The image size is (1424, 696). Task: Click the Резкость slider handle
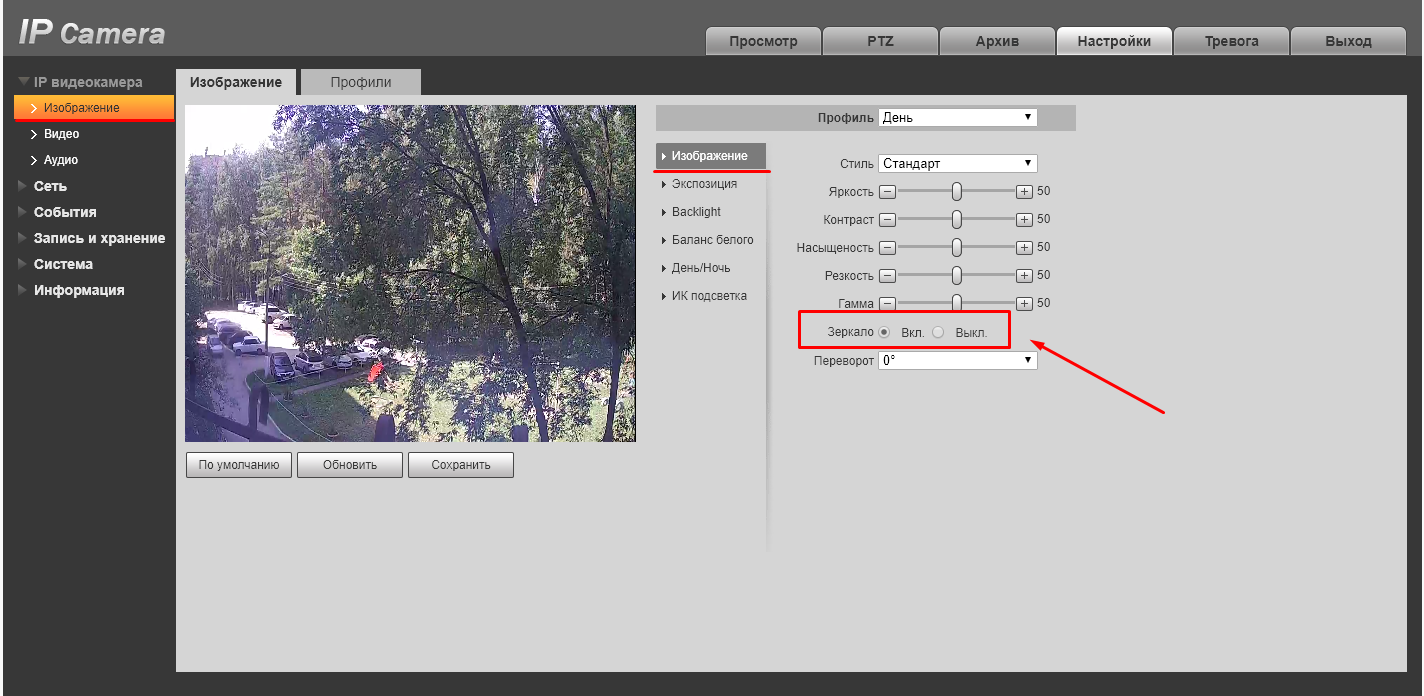click(x=957, y=275)
